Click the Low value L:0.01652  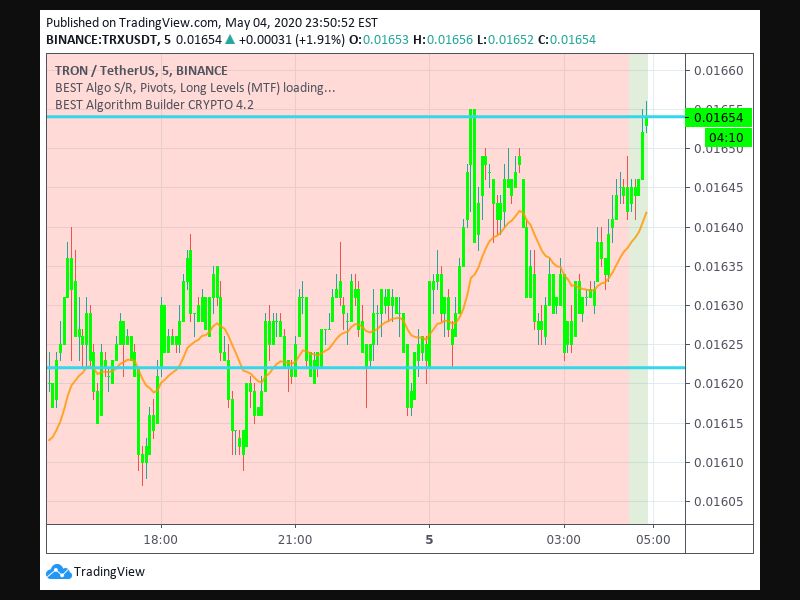pos(505,40)
